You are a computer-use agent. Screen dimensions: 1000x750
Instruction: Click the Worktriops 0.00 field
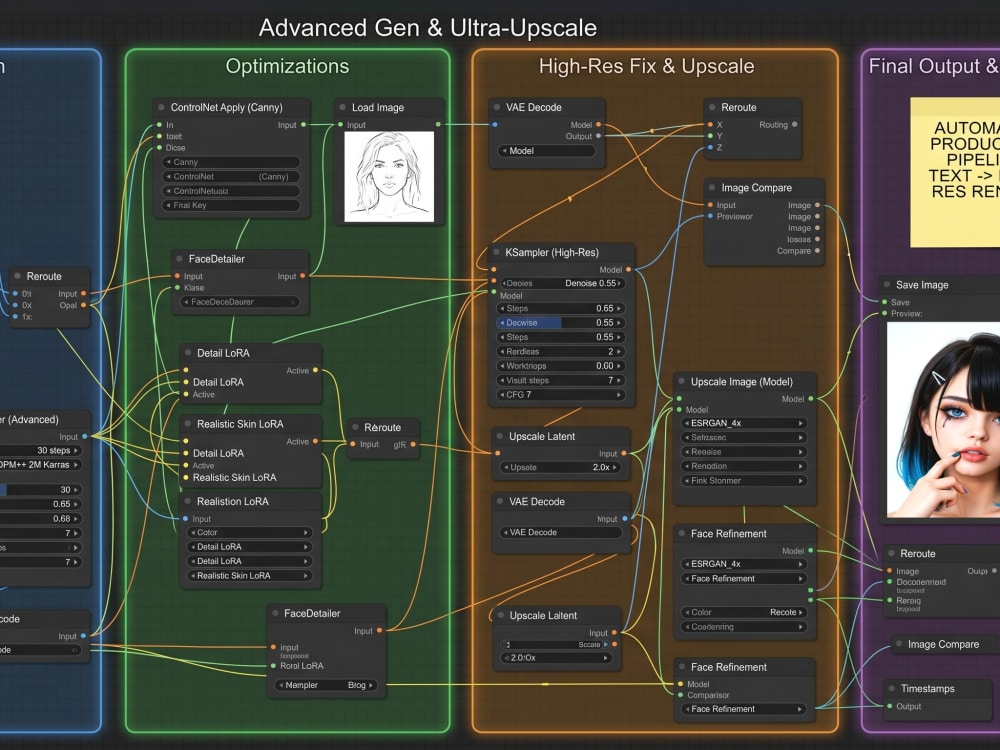[x=561, y=366]
